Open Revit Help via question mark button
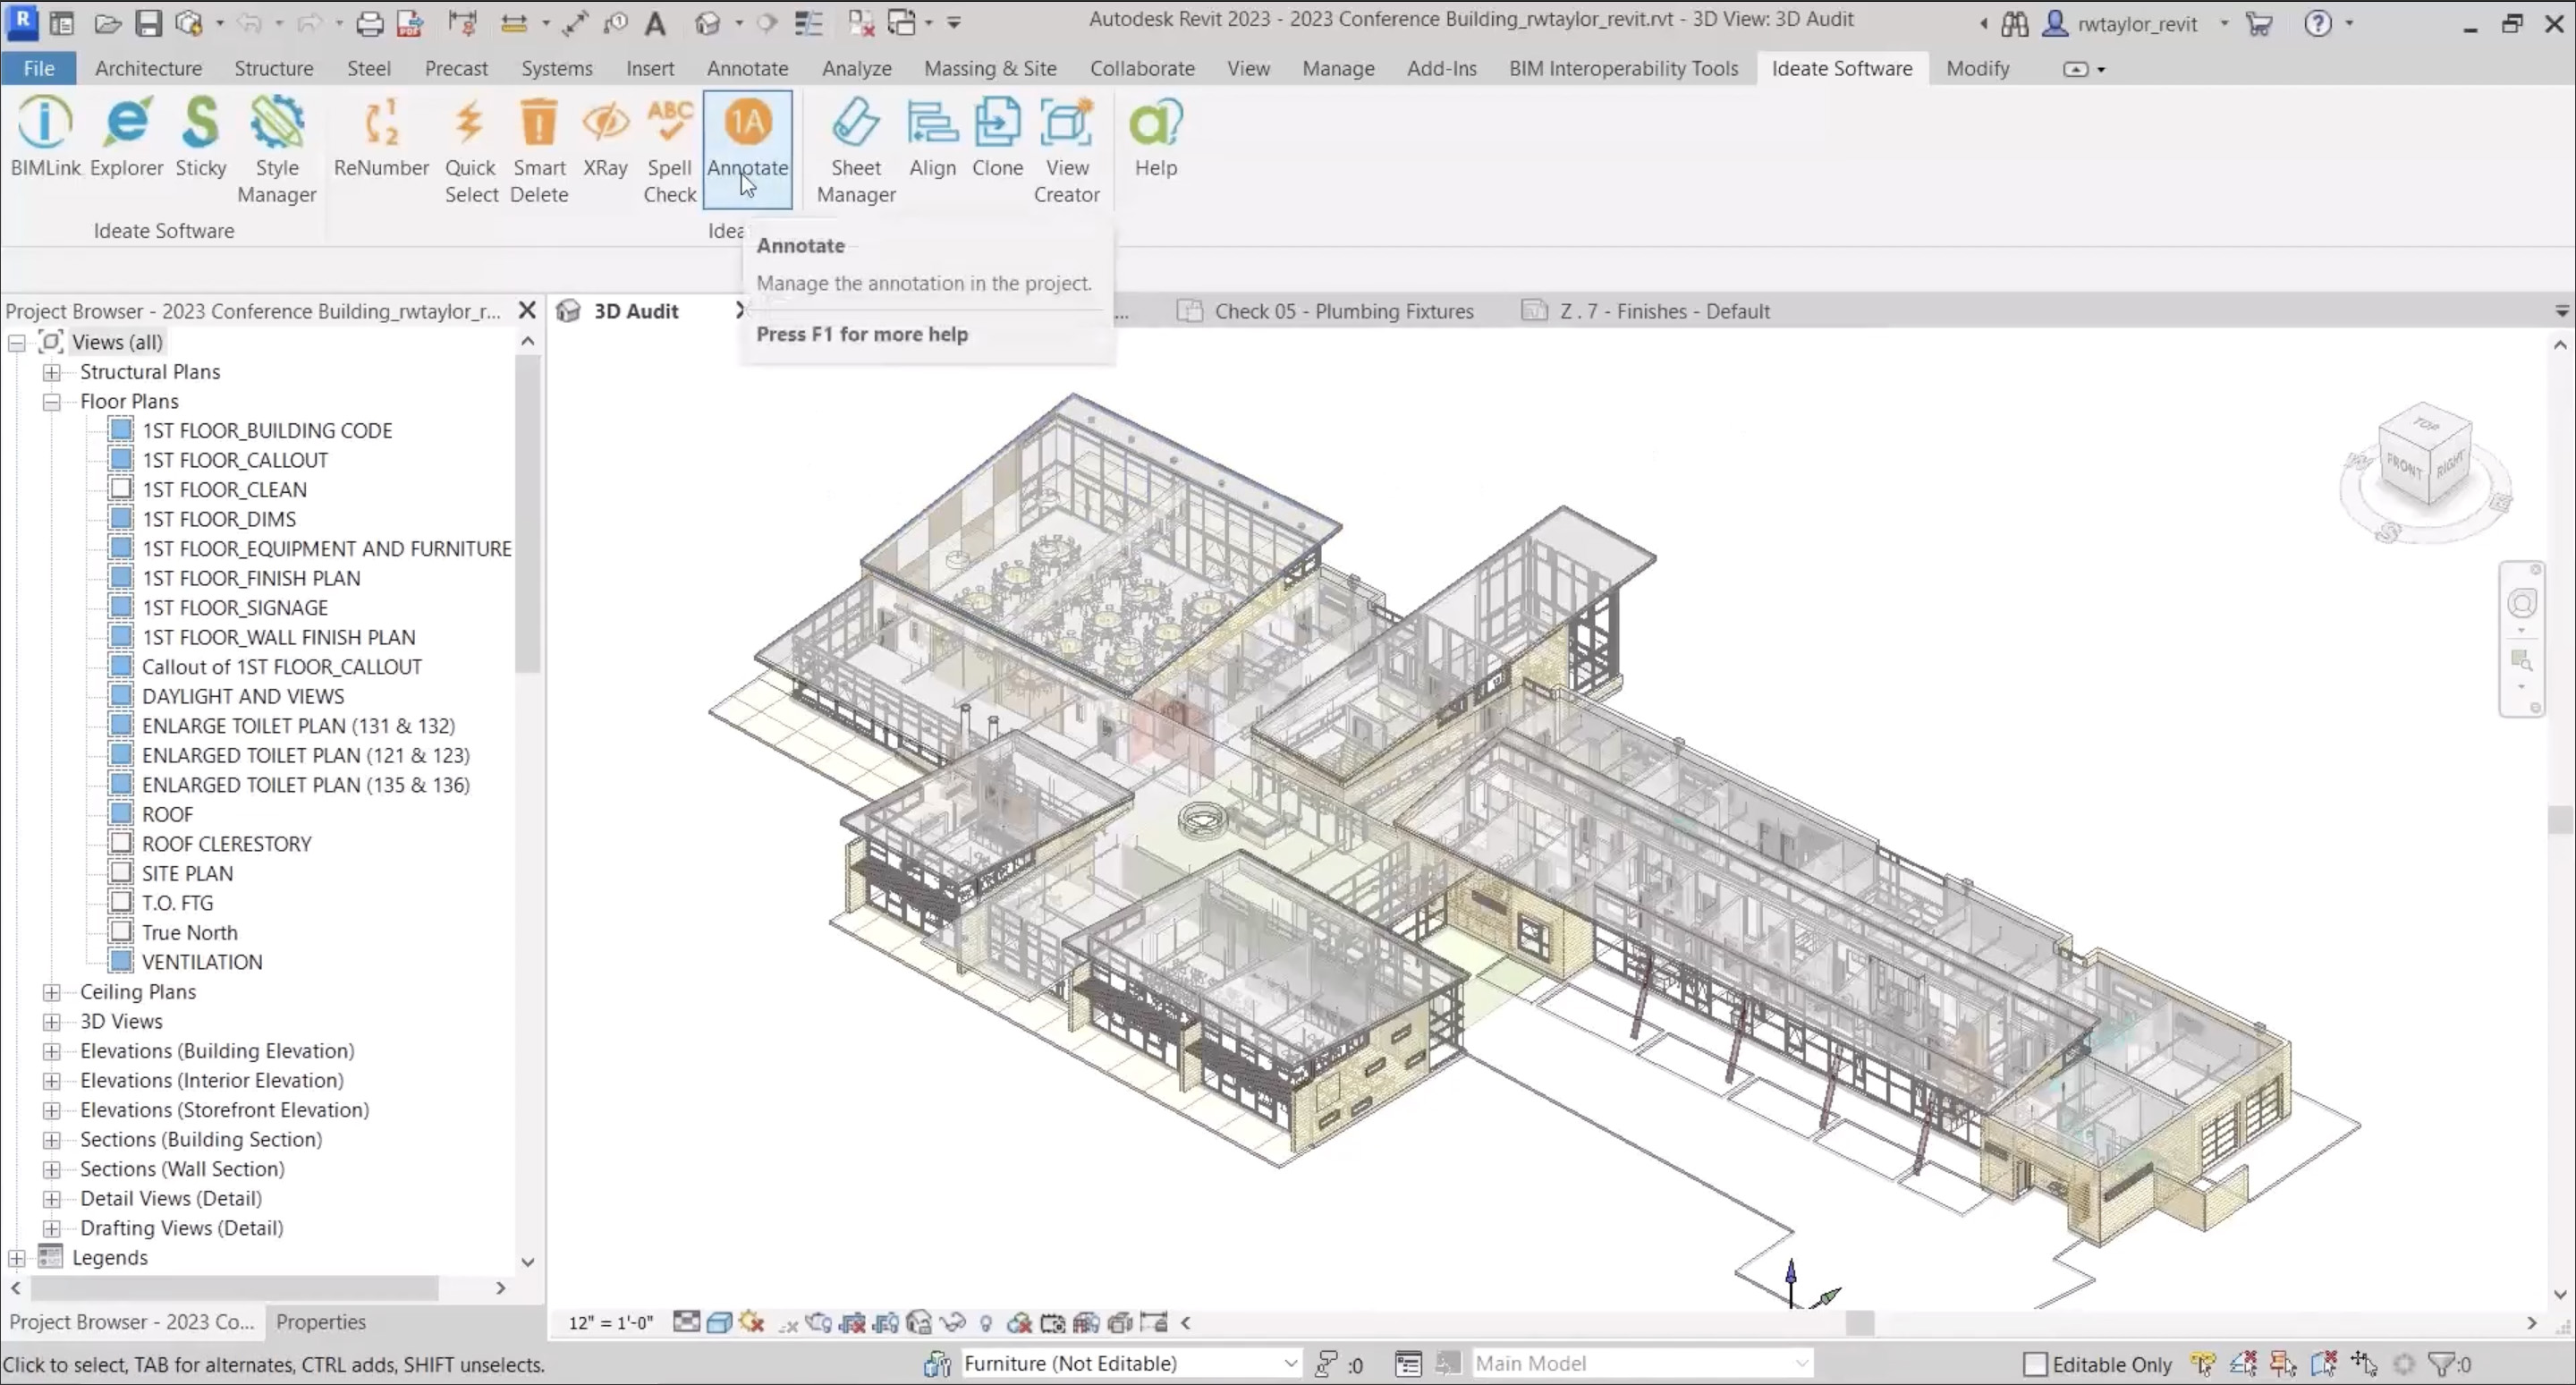 tap(2320, 23)
